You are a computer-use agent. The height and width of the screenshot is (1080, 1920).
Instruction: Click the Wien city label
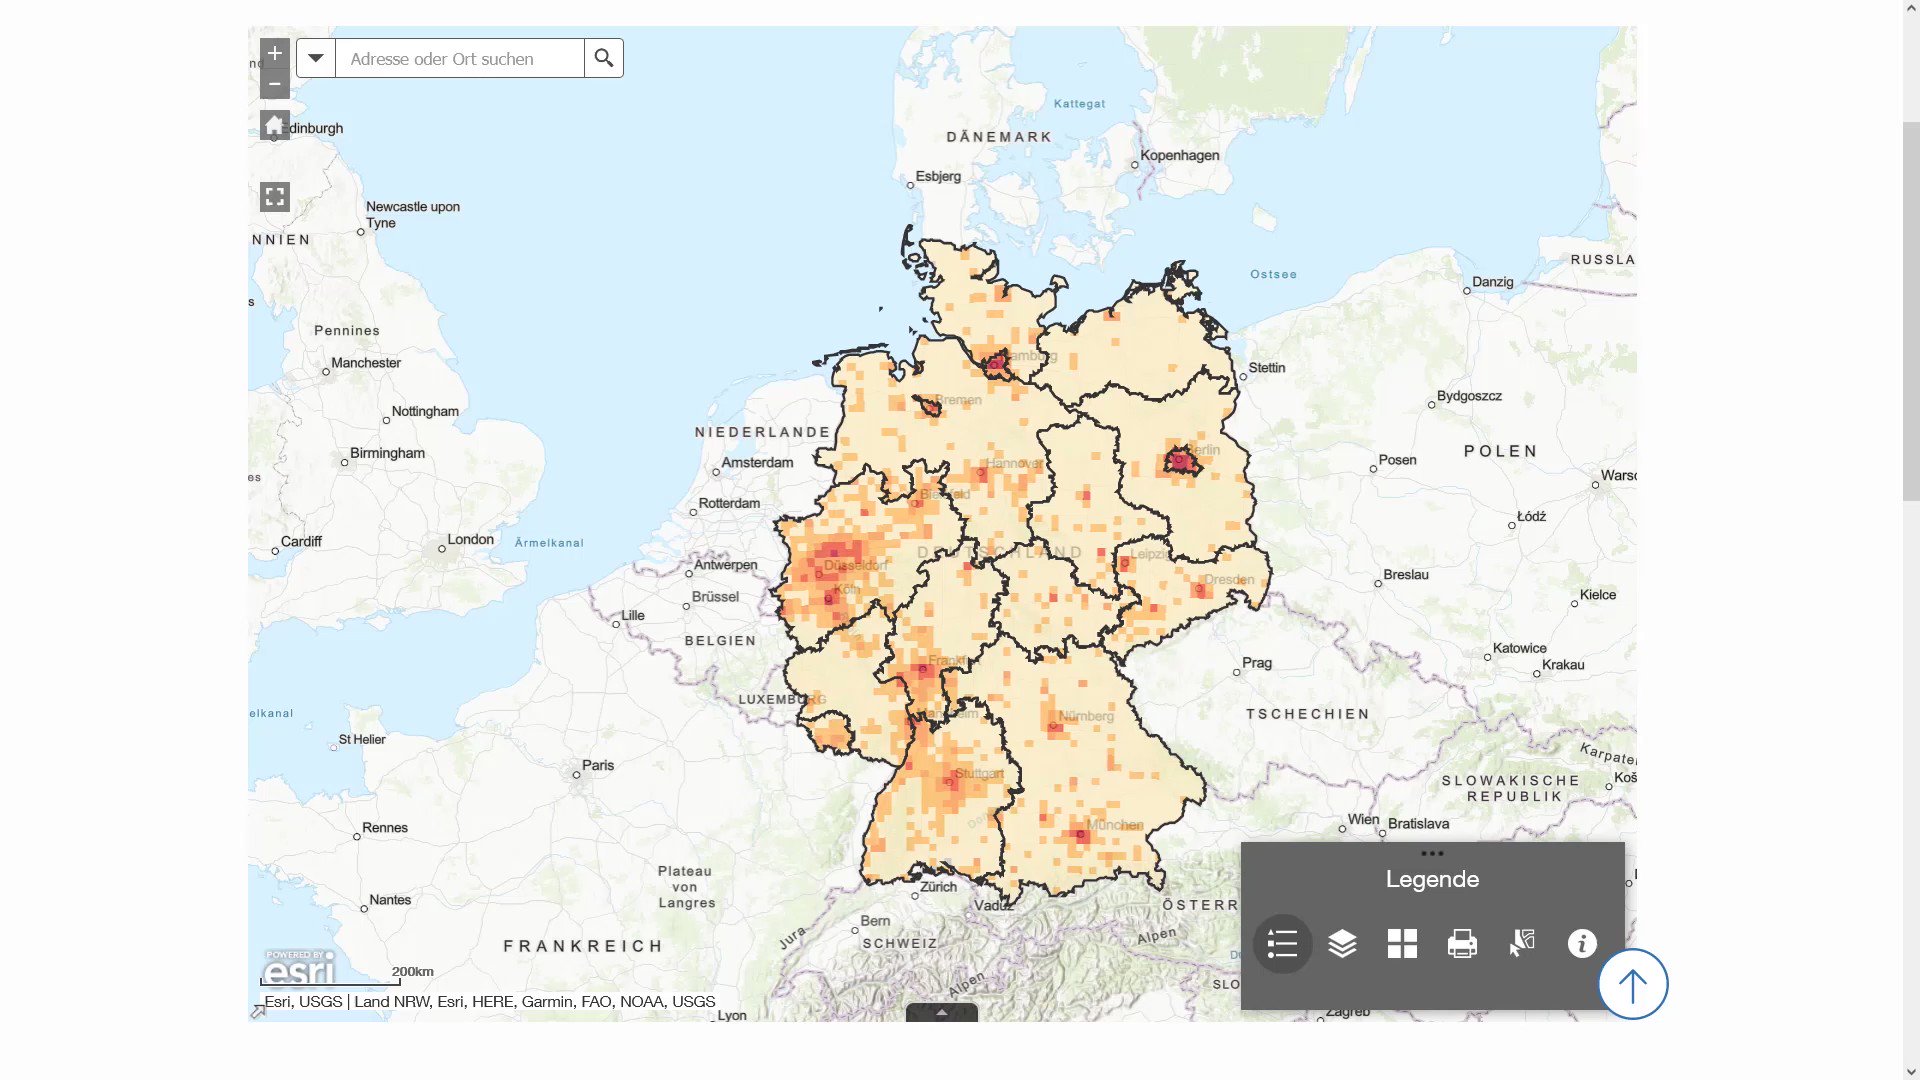pos(1363,819)
